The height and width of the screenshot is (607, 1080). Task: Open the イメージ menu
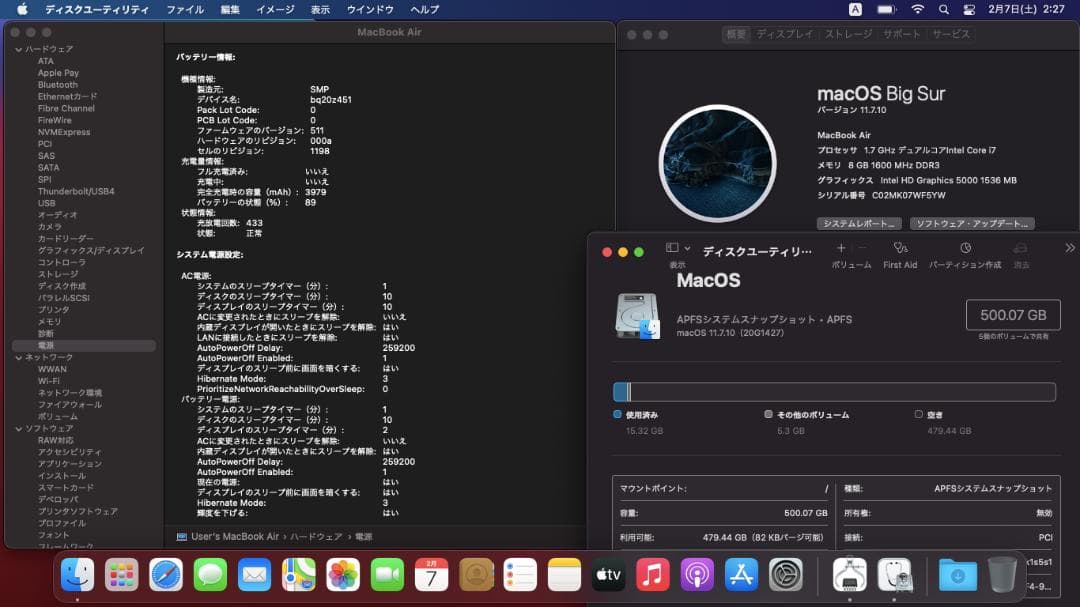pyautogui.click(x=276, y=9)
